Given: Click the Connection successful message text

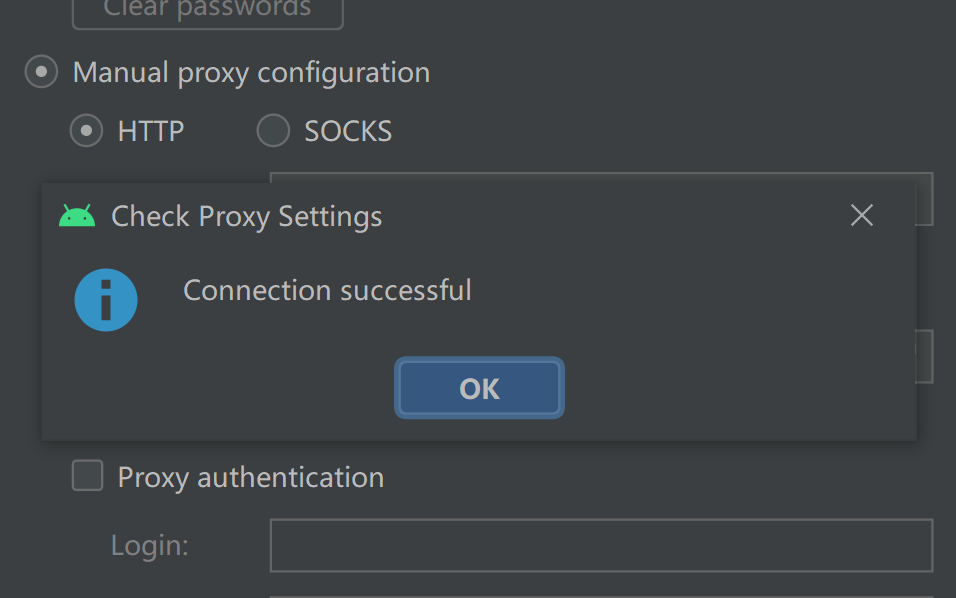Looking at the screenshot, I should click(x=327, y=290).
